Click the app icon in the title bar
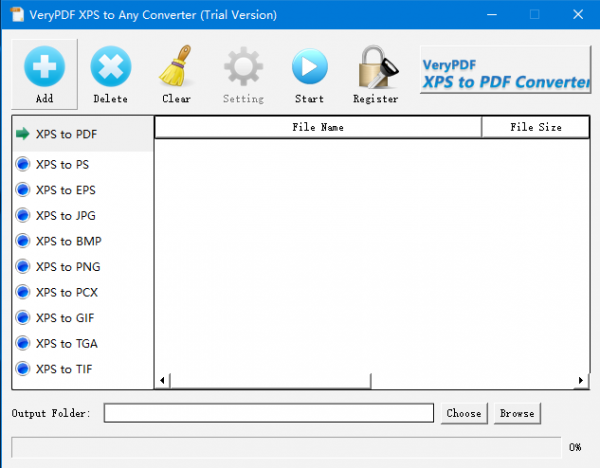The height and width of the screenshot is (468, 600). pyautogui.click(x=16, y=15)
